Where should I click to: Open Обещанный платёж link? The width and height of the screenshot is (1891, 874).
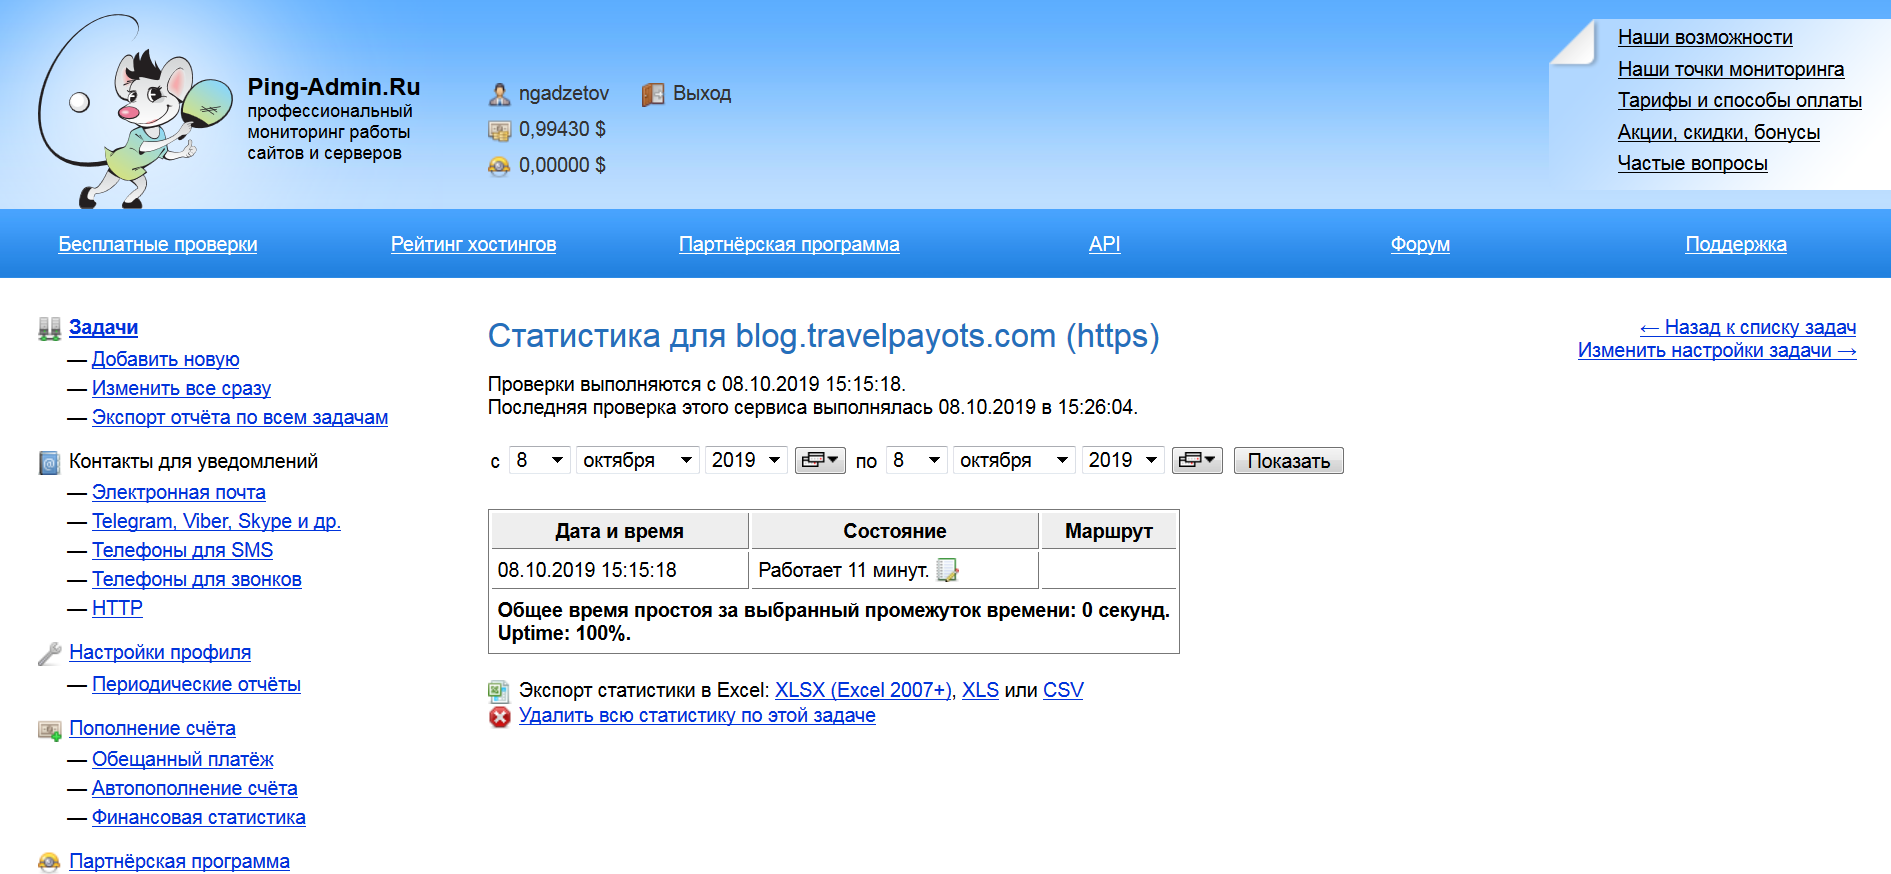click(183, 759)
